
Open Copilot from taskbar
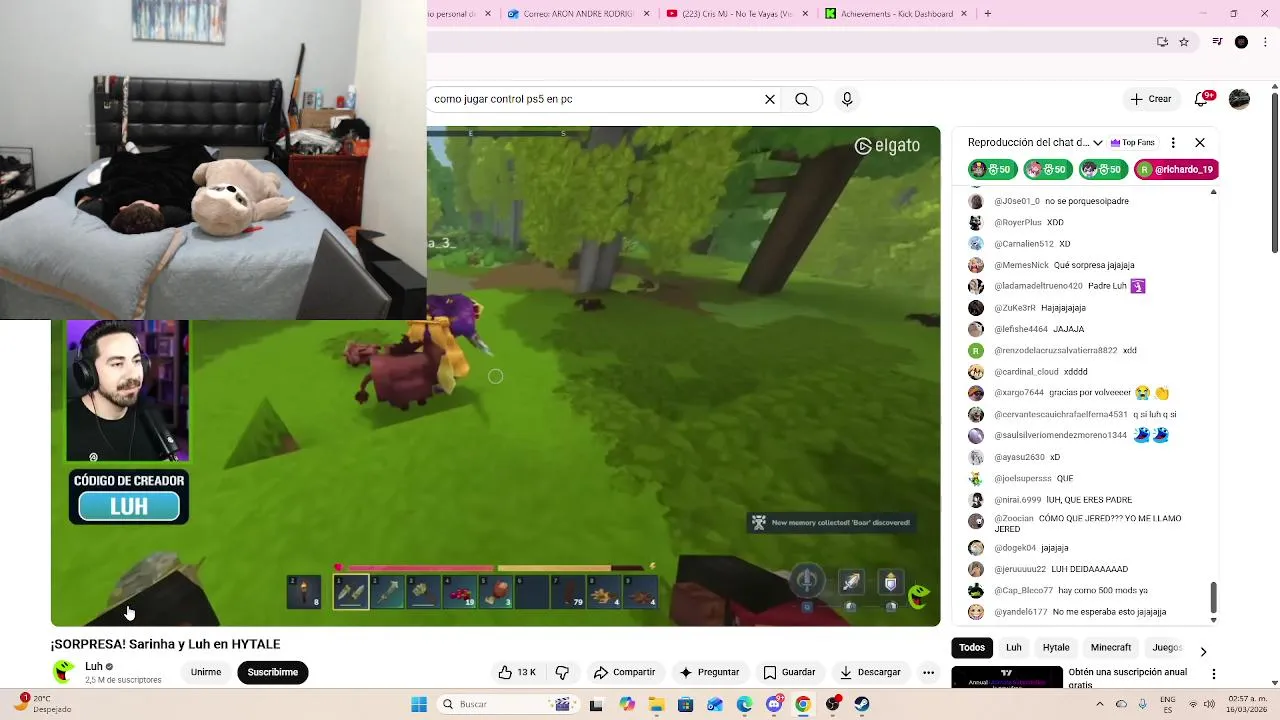click(626, 704)
